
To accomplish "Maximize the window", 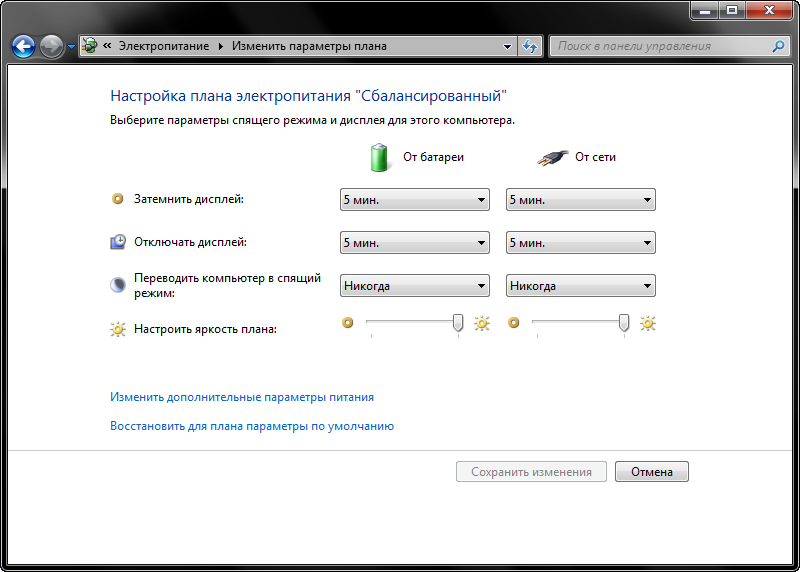I will point(732,10).
